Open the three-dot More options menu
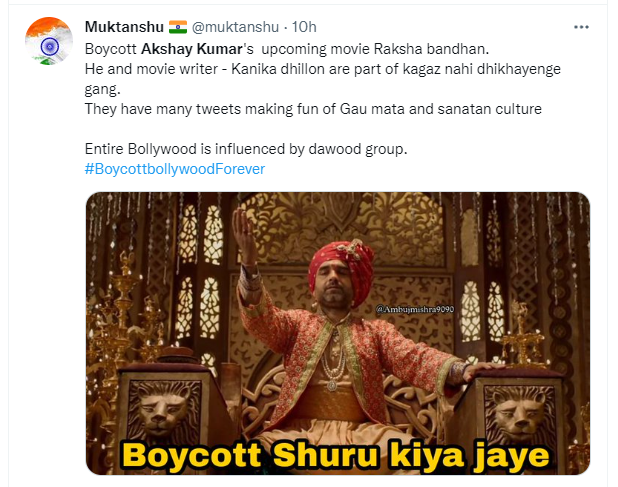 coord(581,27)
